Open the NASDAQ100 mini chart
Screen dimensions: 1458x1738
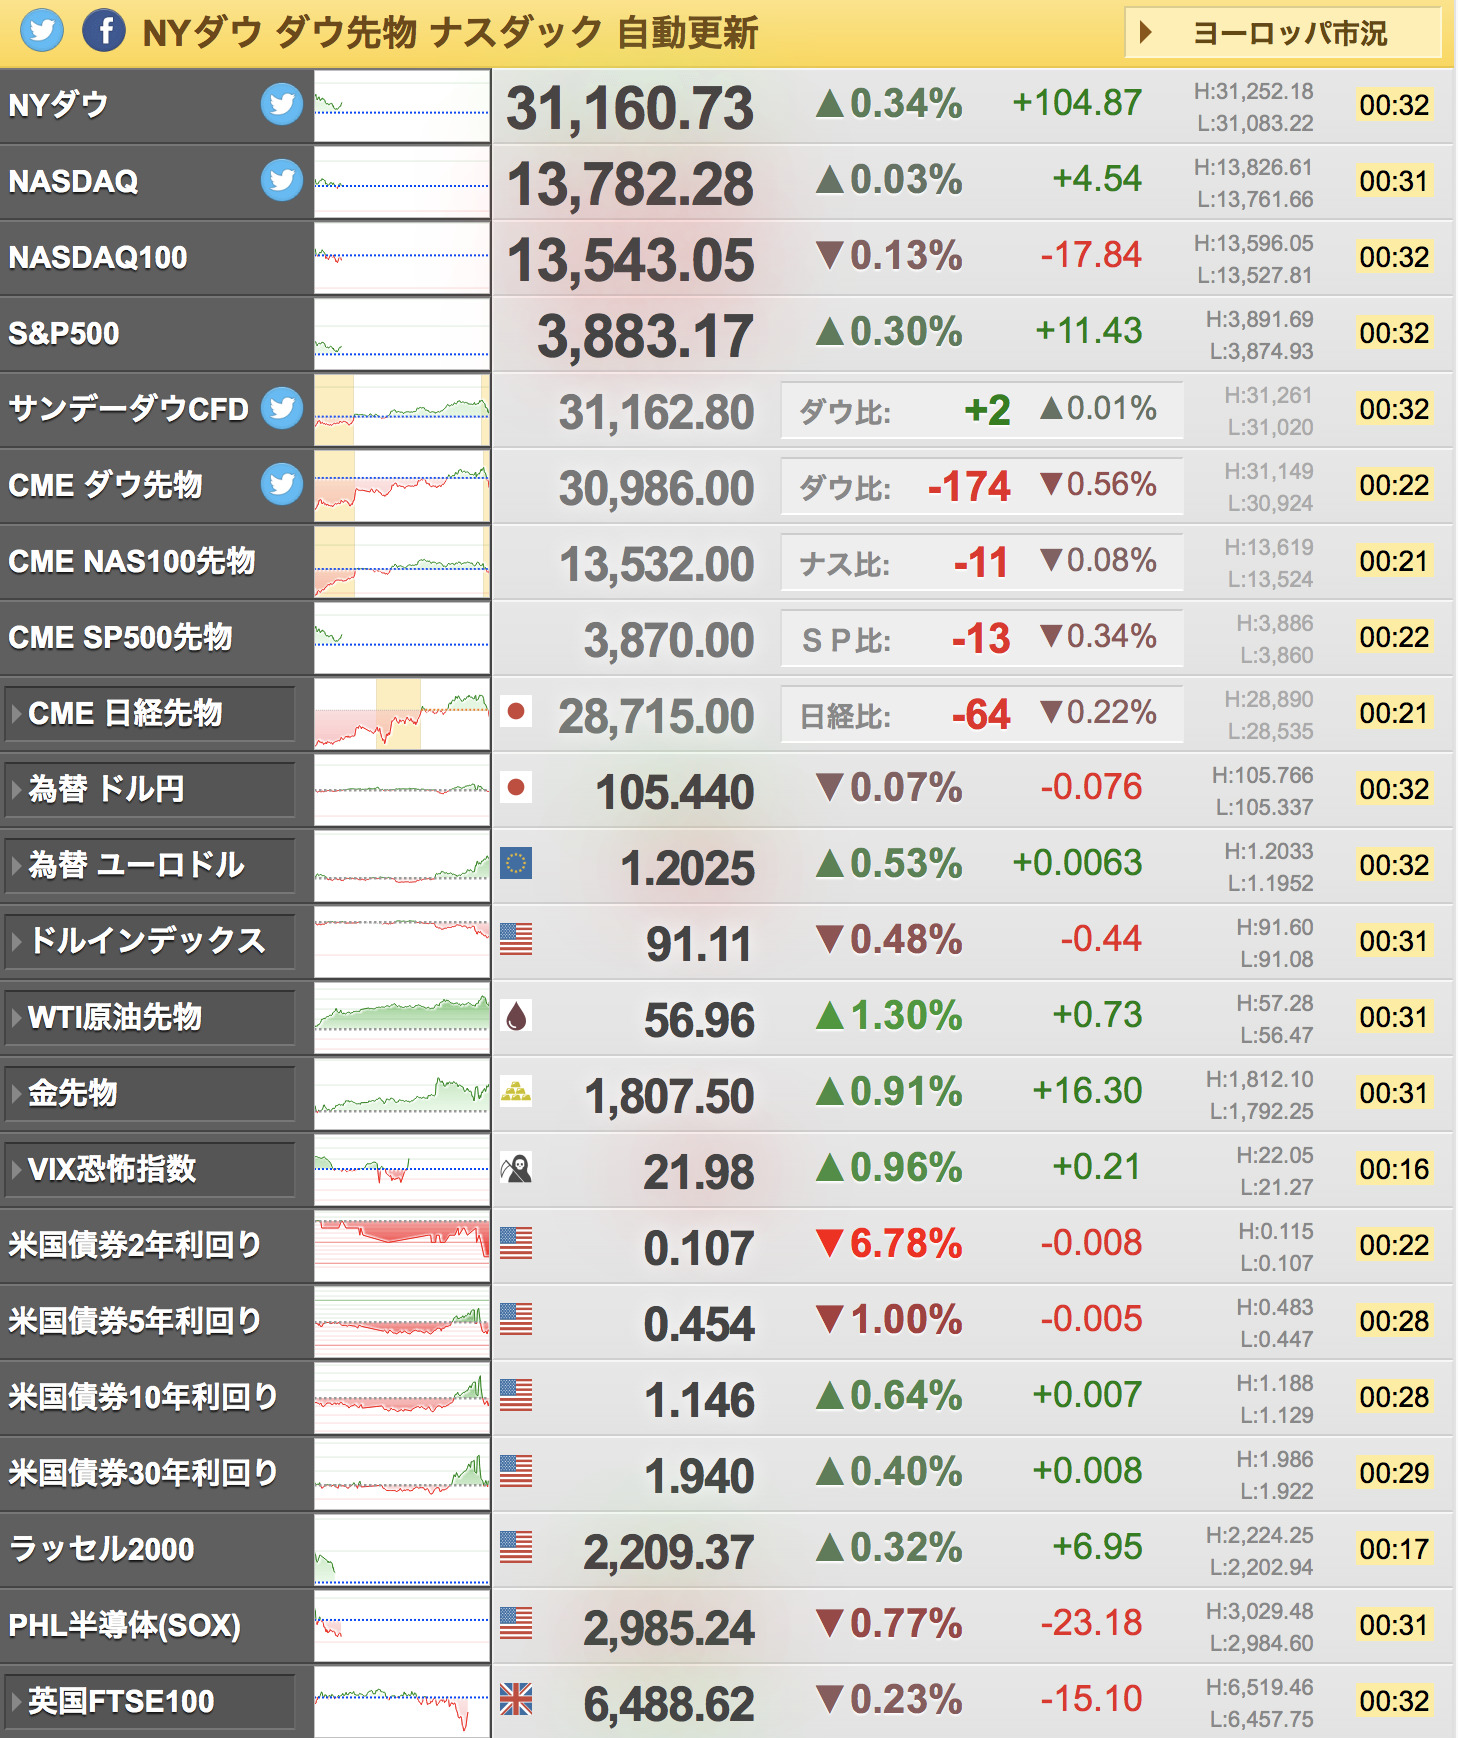coord(402,258)
